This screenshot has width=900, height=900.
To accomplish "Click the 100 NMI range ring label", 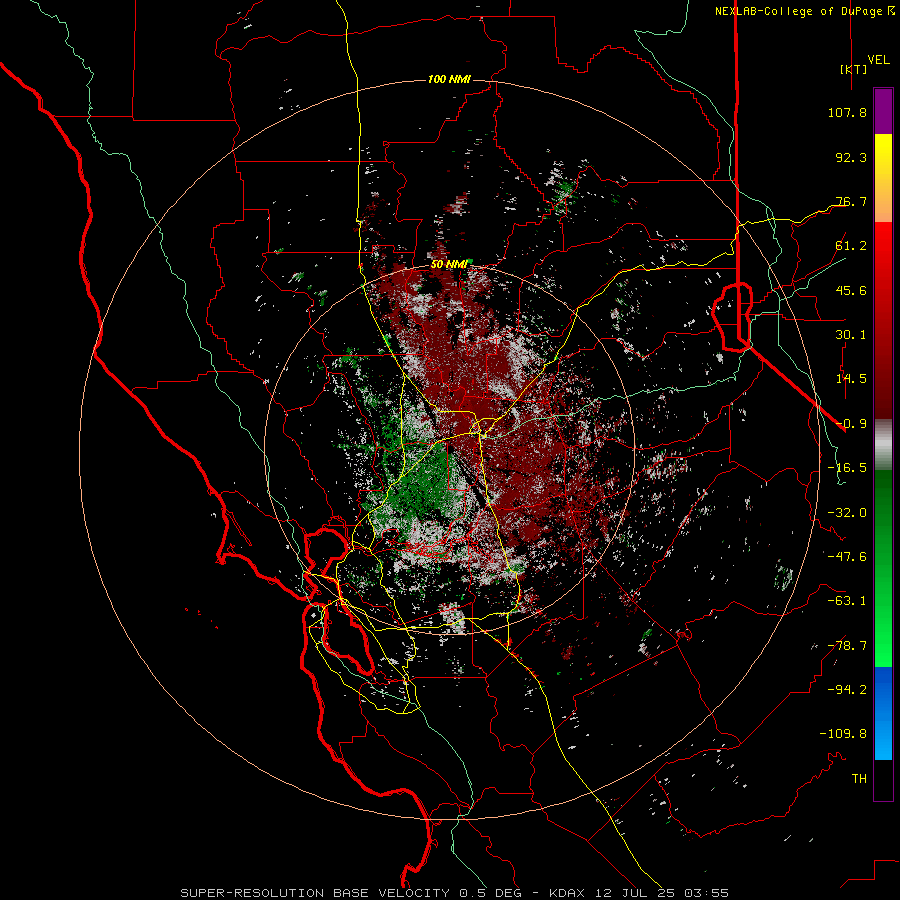I will pyautogui.click(x=449, y=79).
